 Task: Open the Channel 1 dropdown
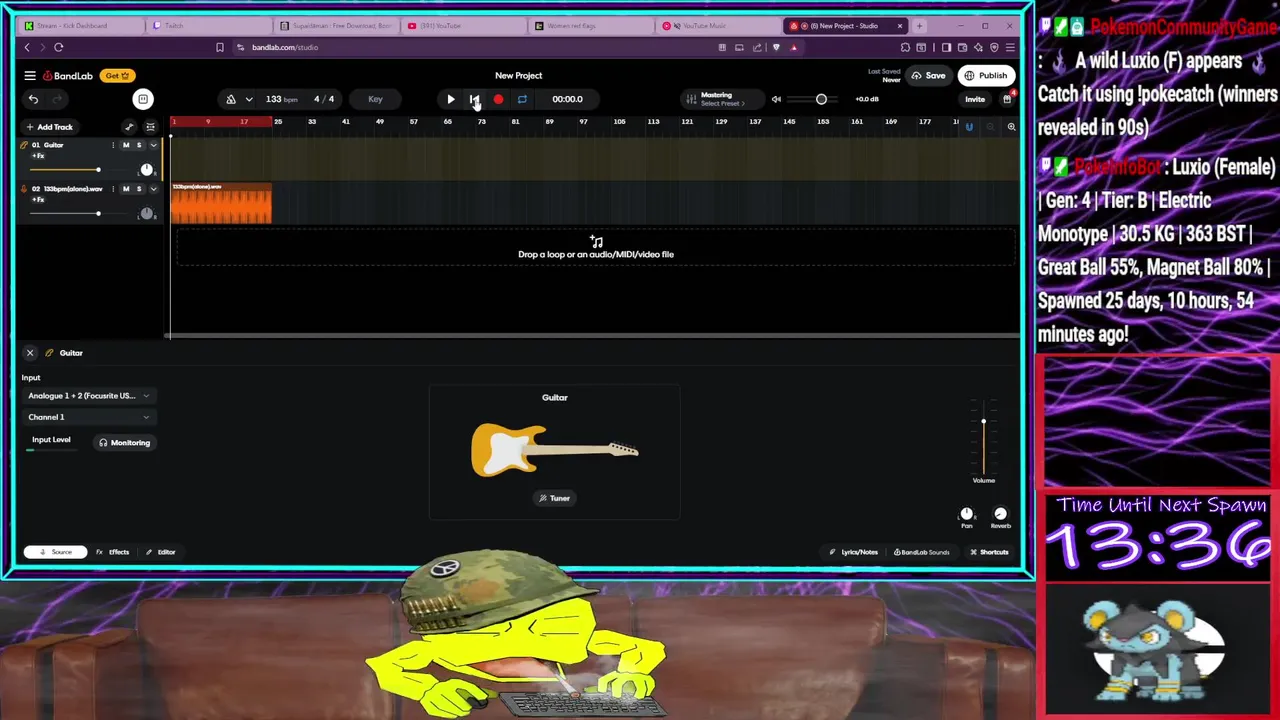[88, 417]
